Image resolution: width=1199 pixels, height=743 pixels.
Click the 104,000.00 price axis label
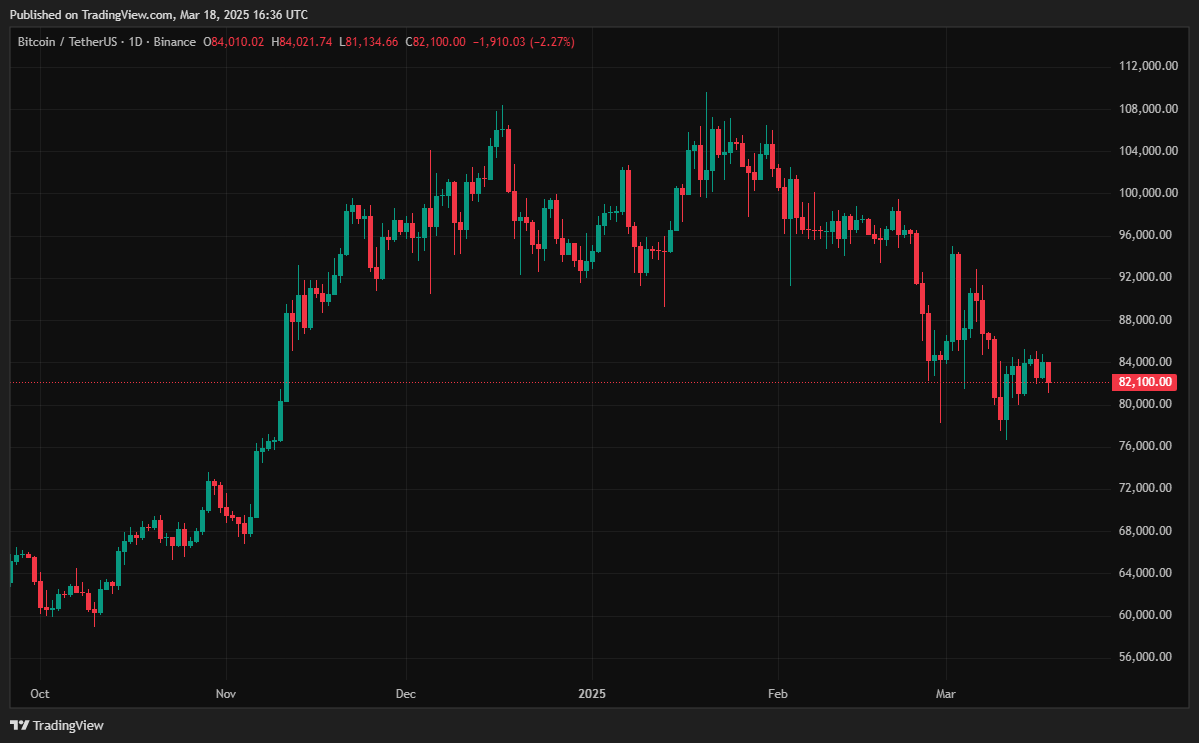tap(1148, 151)
